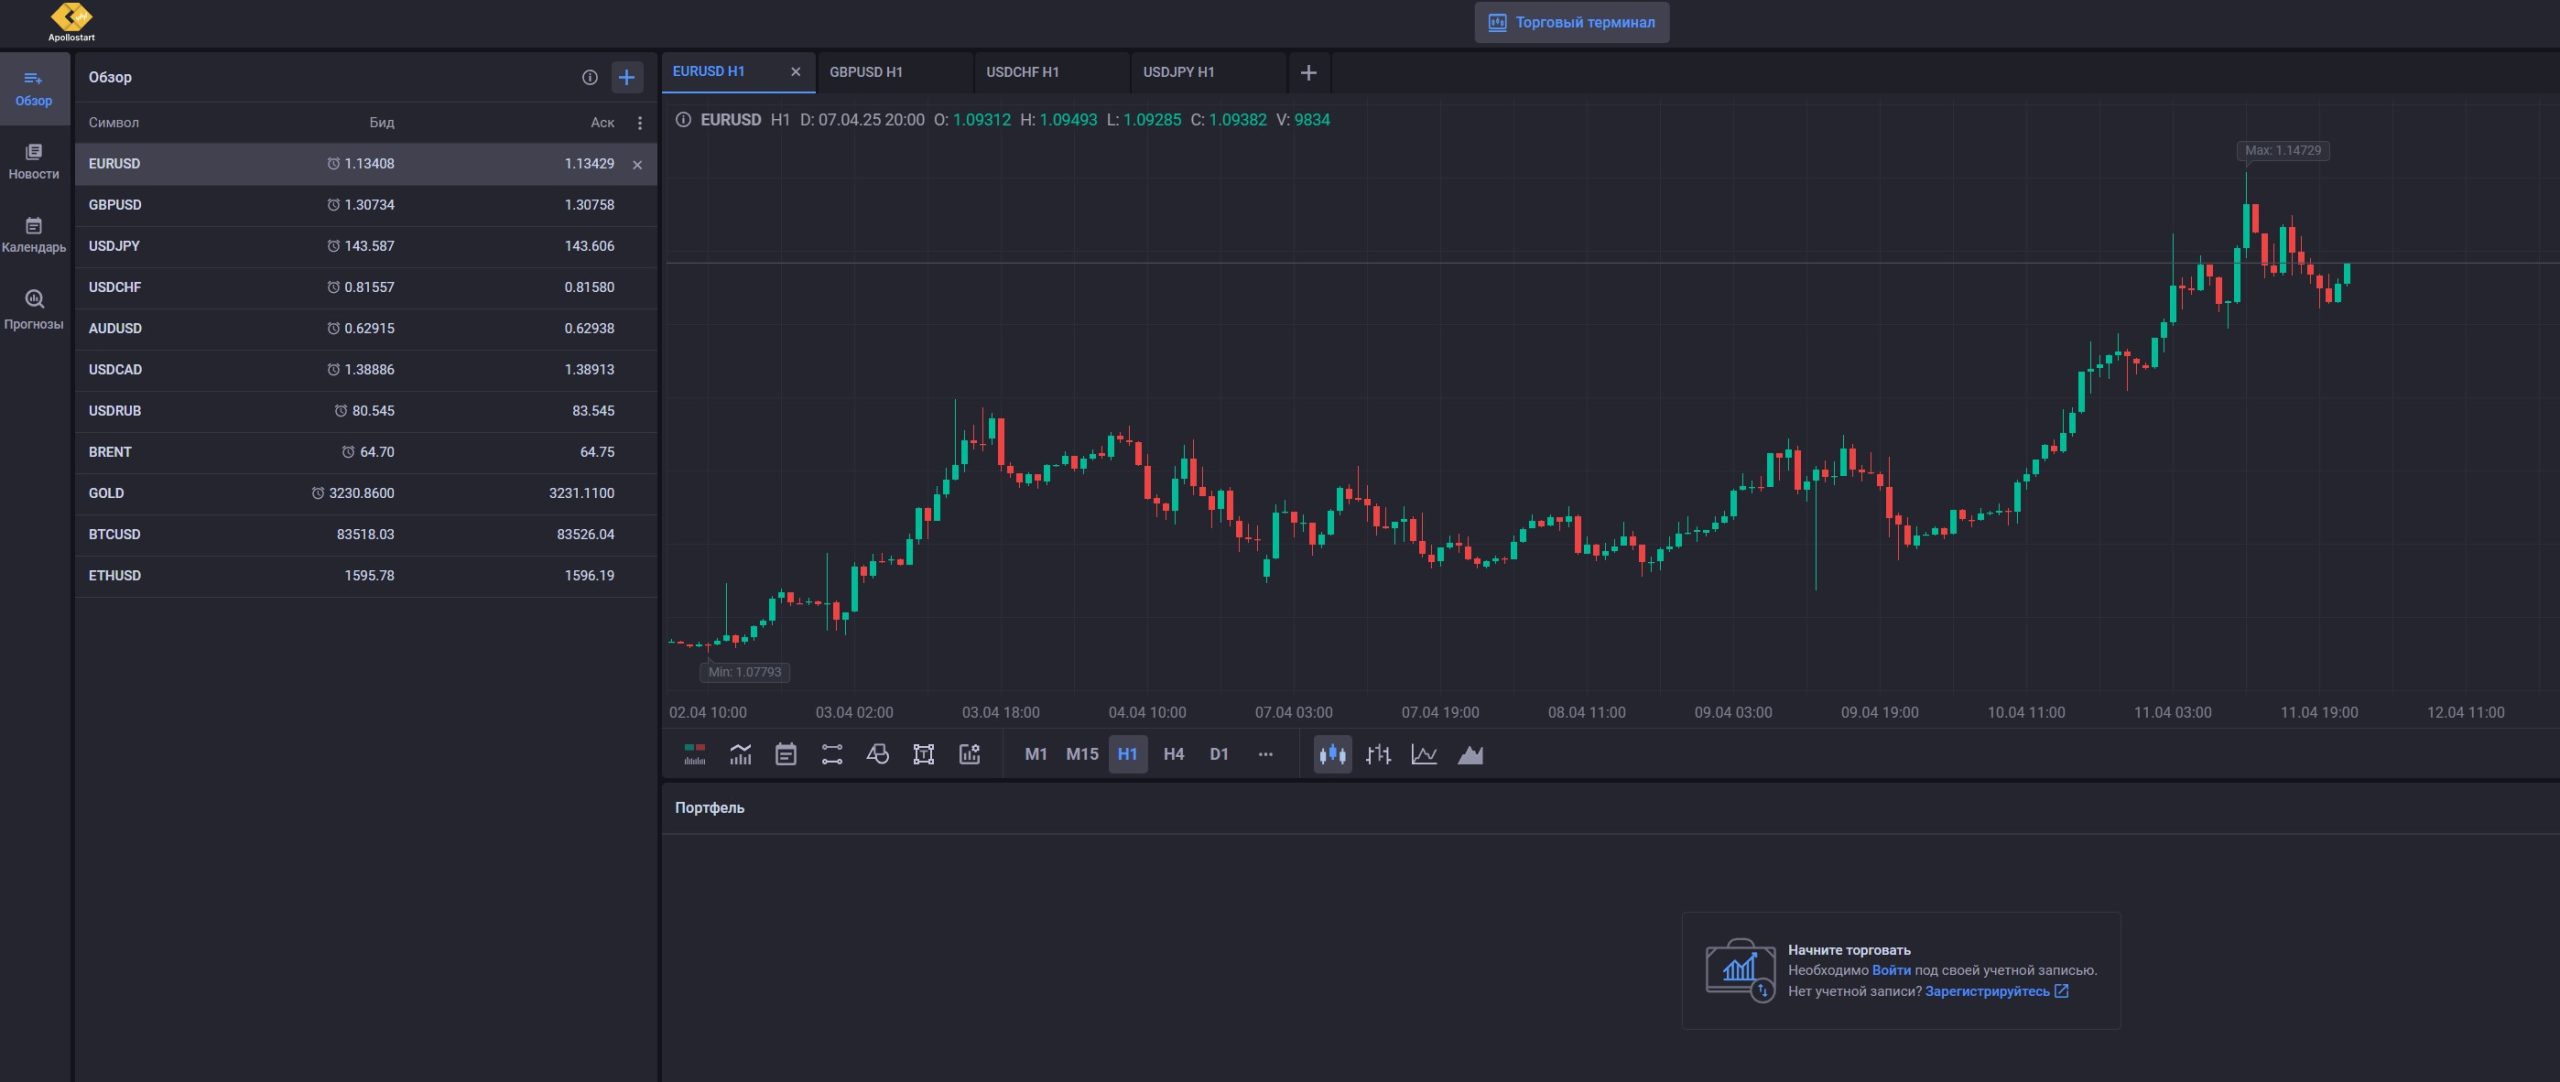The image size is (2560, 1082).
Task: Switch chart type to bar chart
Action: pos(1378,755)
